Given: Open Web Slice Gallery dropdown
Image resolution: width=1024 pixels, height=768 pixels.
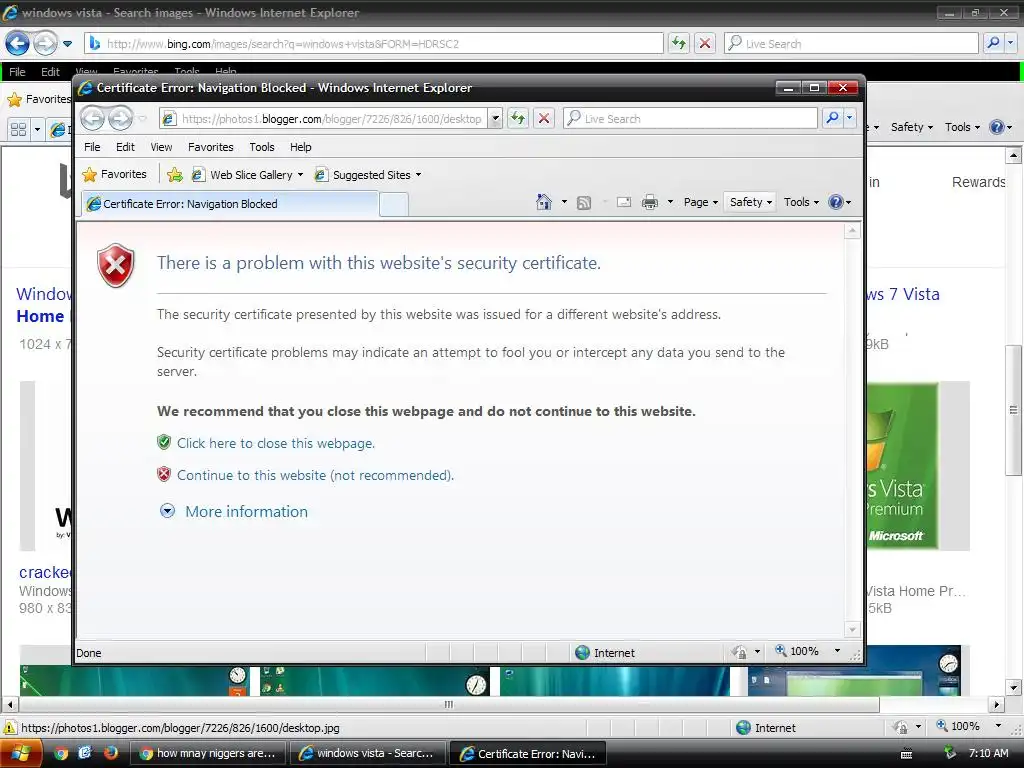Looking at the screenshot, I should (300, 174).
